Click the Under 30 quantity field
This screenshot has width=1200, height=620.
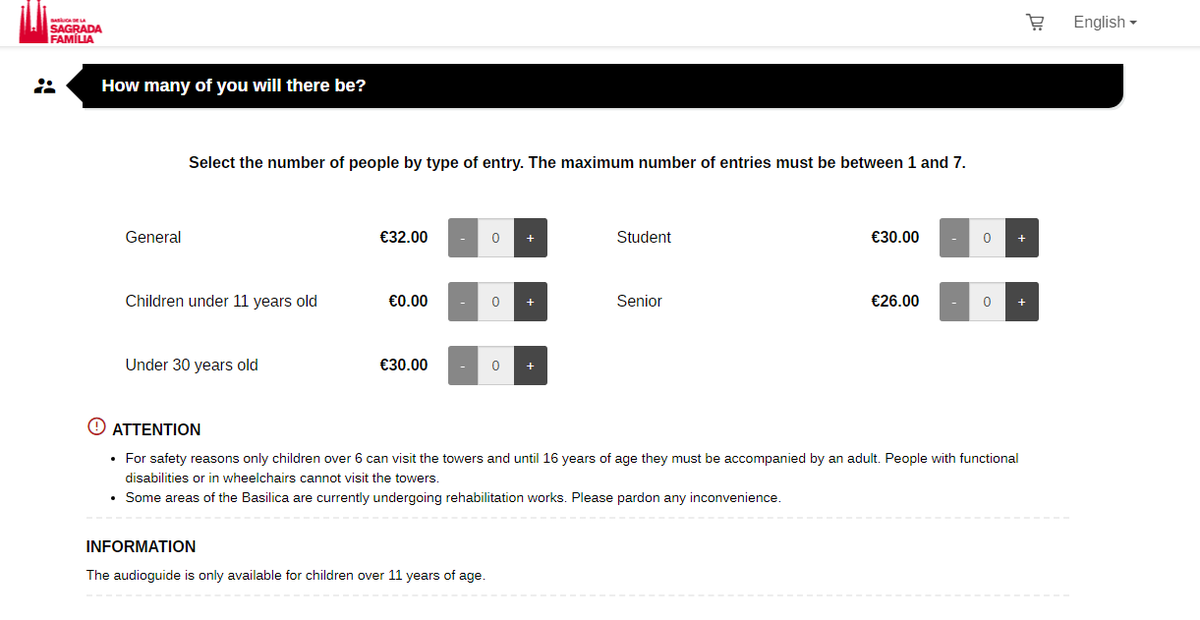click(496, 366)
